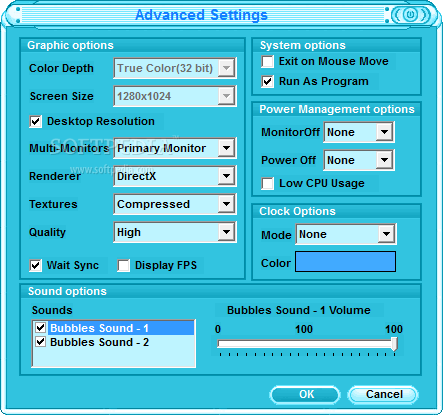Click the Desktop Resolution label
The height and width of the screenshot is (415, 443).
point(101,121)
